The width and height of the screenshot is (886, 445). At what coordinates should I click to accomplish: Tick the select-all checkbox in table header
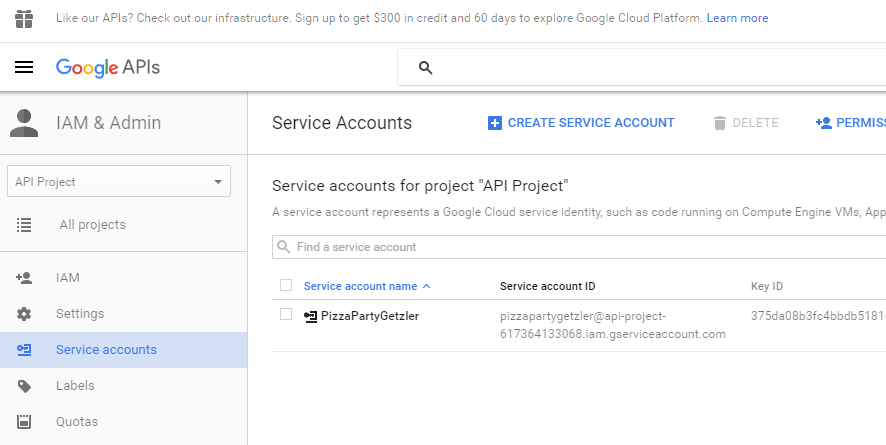pos(286,285)
